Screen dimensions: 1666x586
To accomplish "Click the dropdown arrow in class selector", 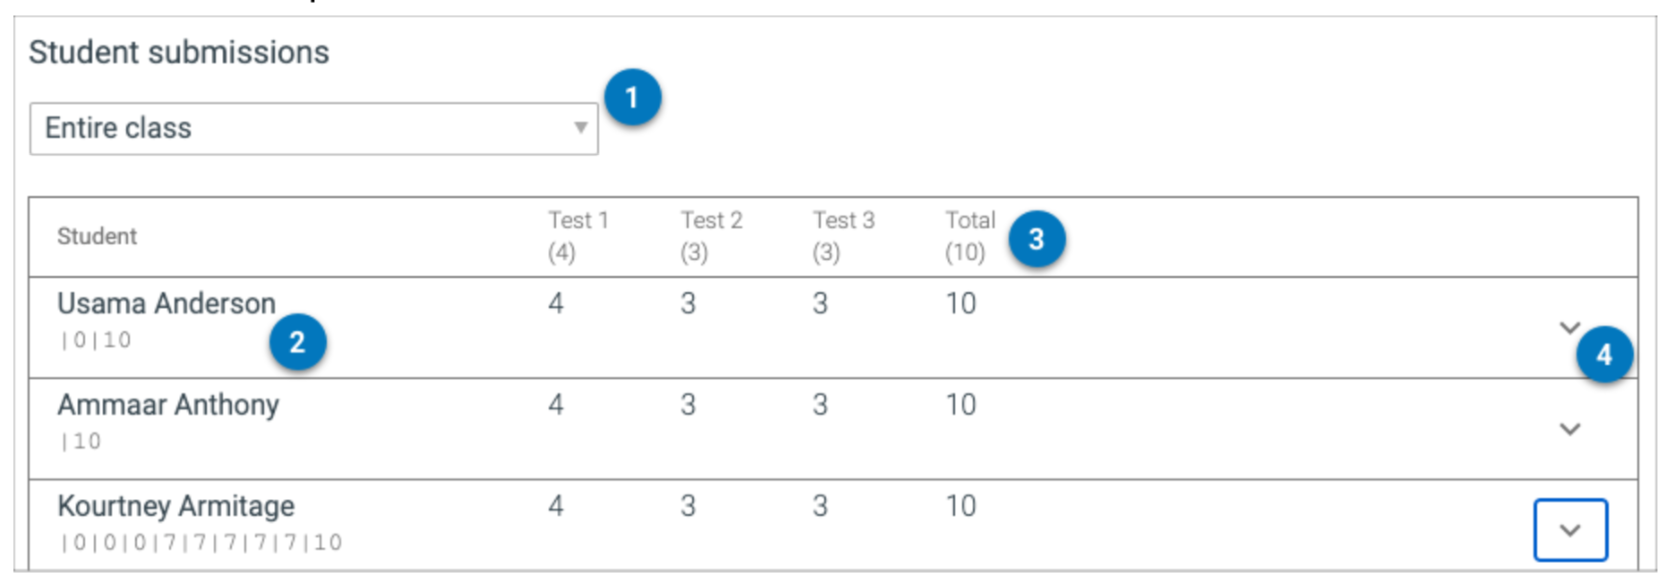I will pyautogui.click(x=580, y=128).
